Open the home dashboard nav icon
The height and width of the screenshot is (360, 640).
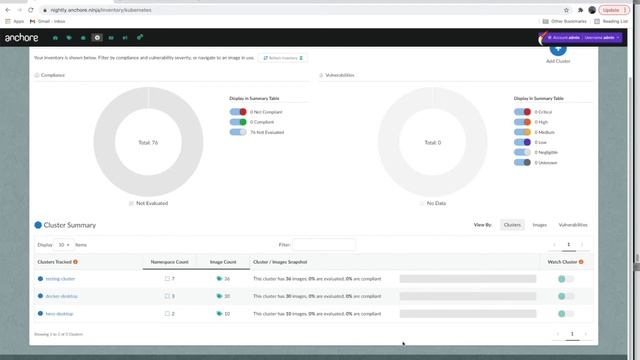(56, 38)
